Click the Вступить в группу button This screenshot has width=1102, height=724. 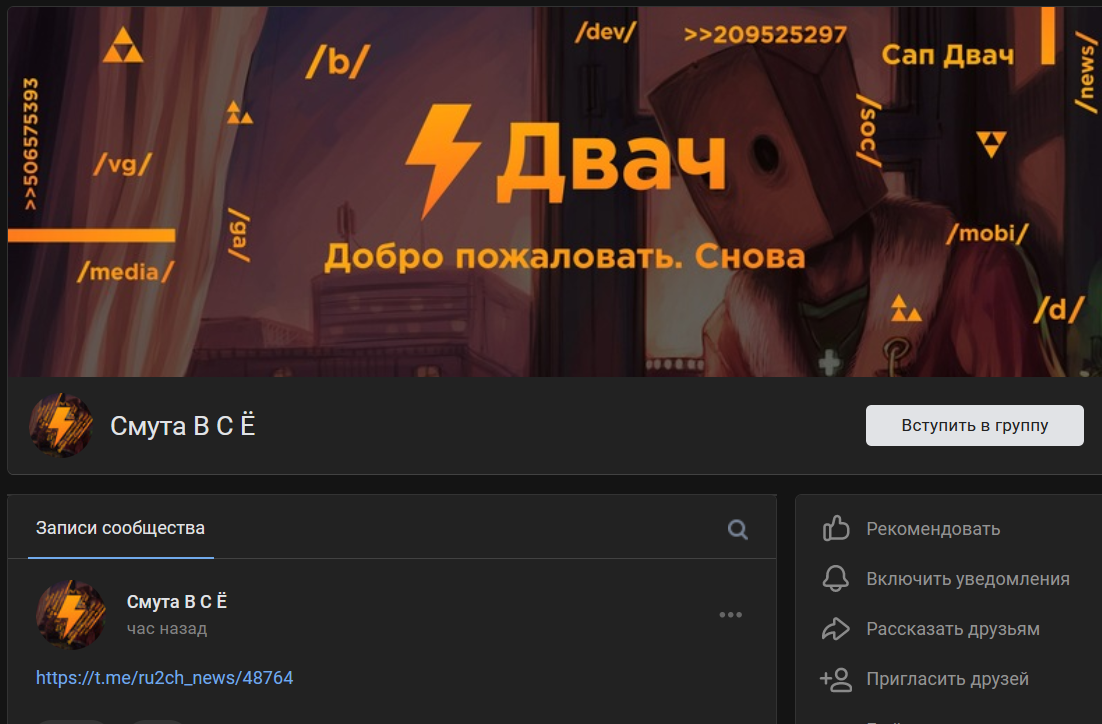[974, 425]
